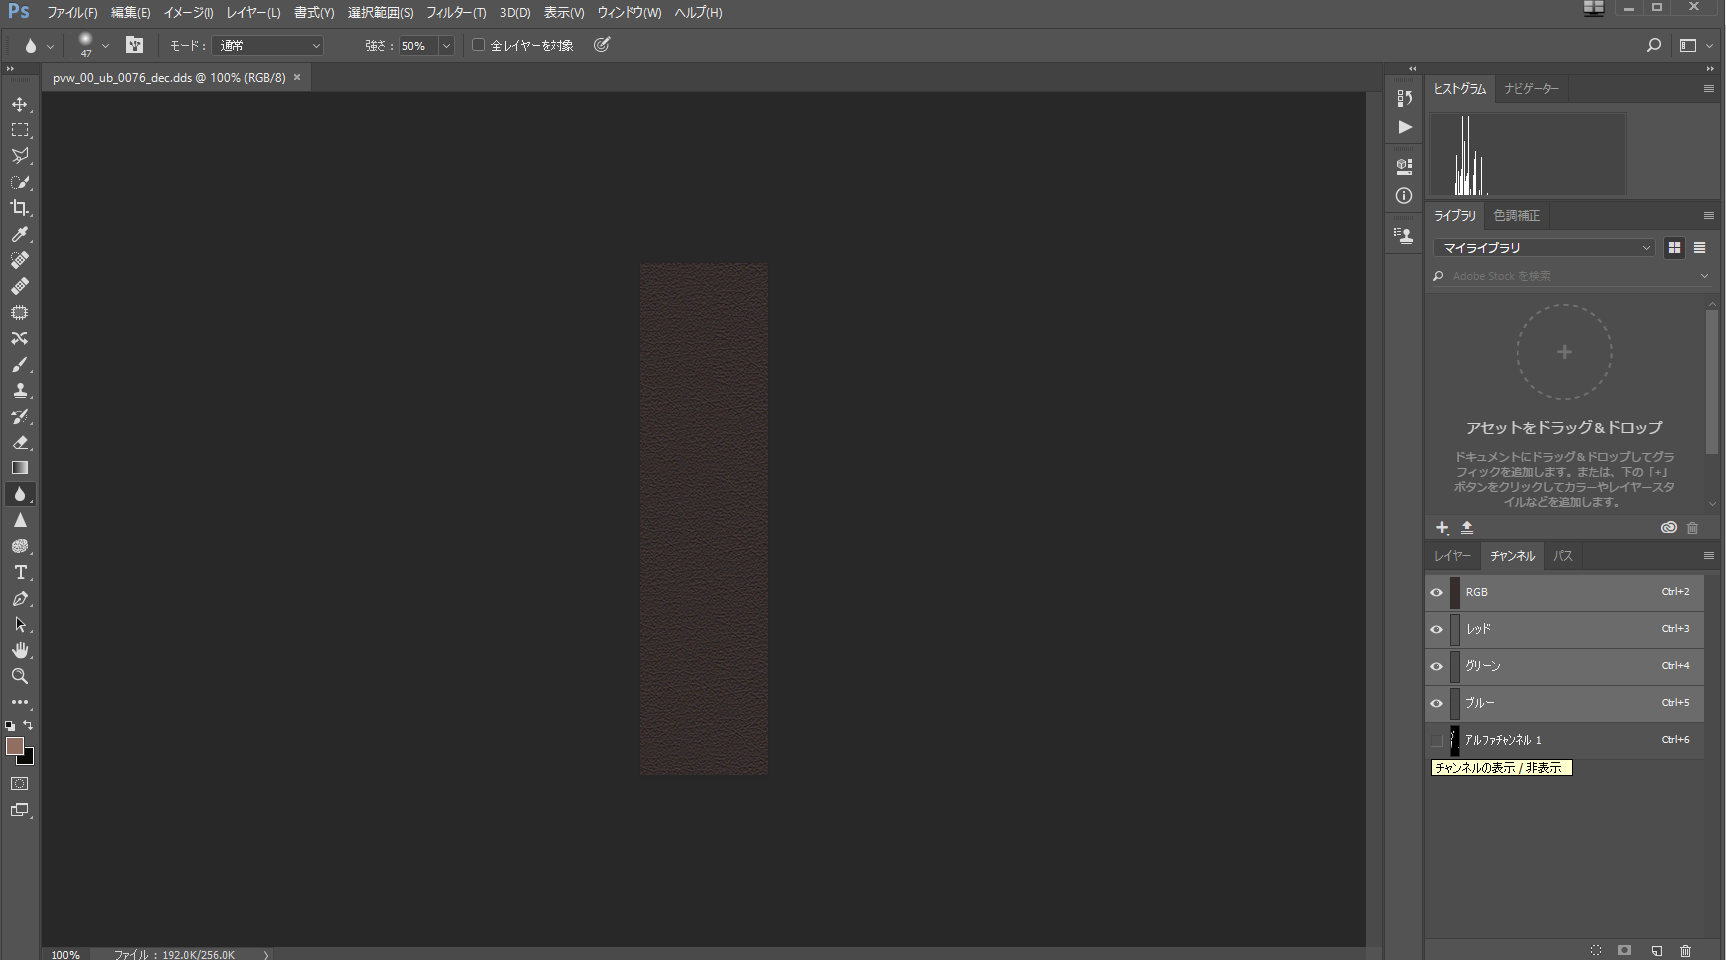Hide the レッド channel visibility
This screenshot has height=960, width=1726.
(x=1437, y=630)
